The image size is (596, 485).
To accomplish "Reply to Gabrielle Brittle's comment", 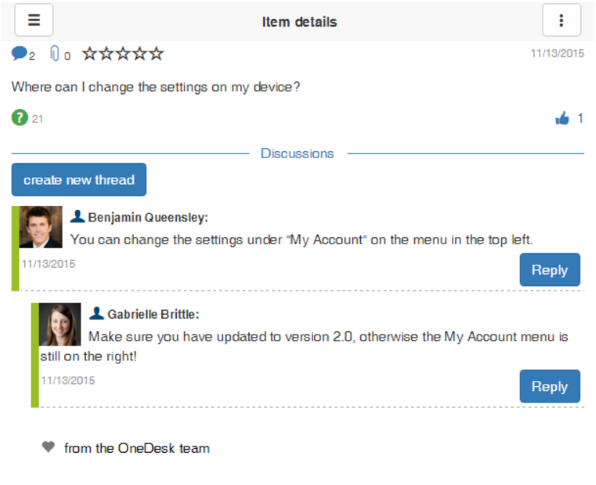I will (x=550, y=386).
